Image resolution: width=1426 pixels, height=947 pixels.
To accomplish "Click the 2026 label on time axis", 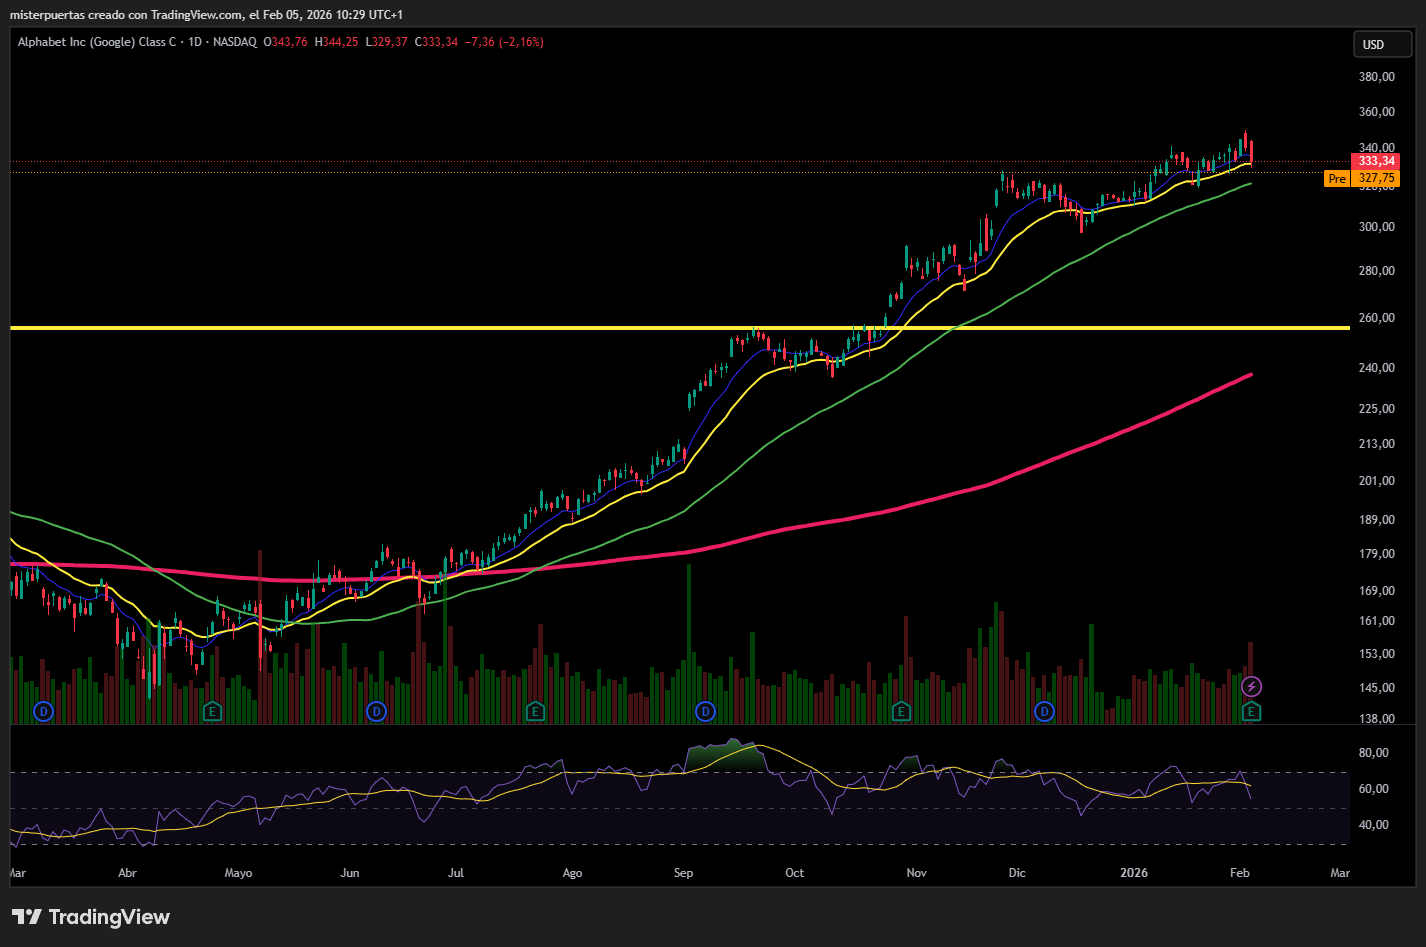I will [x=1134, y=873].
